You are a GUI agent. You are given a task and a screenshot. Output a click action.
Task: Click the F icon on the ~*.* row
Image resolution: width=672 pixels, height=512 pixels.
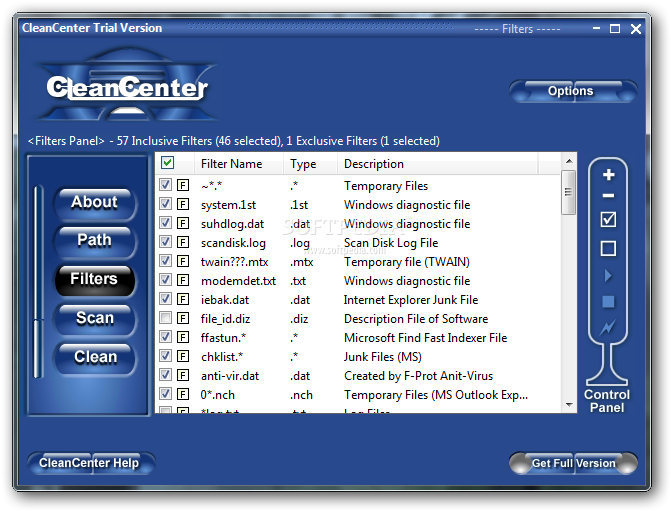pos(183,185)
